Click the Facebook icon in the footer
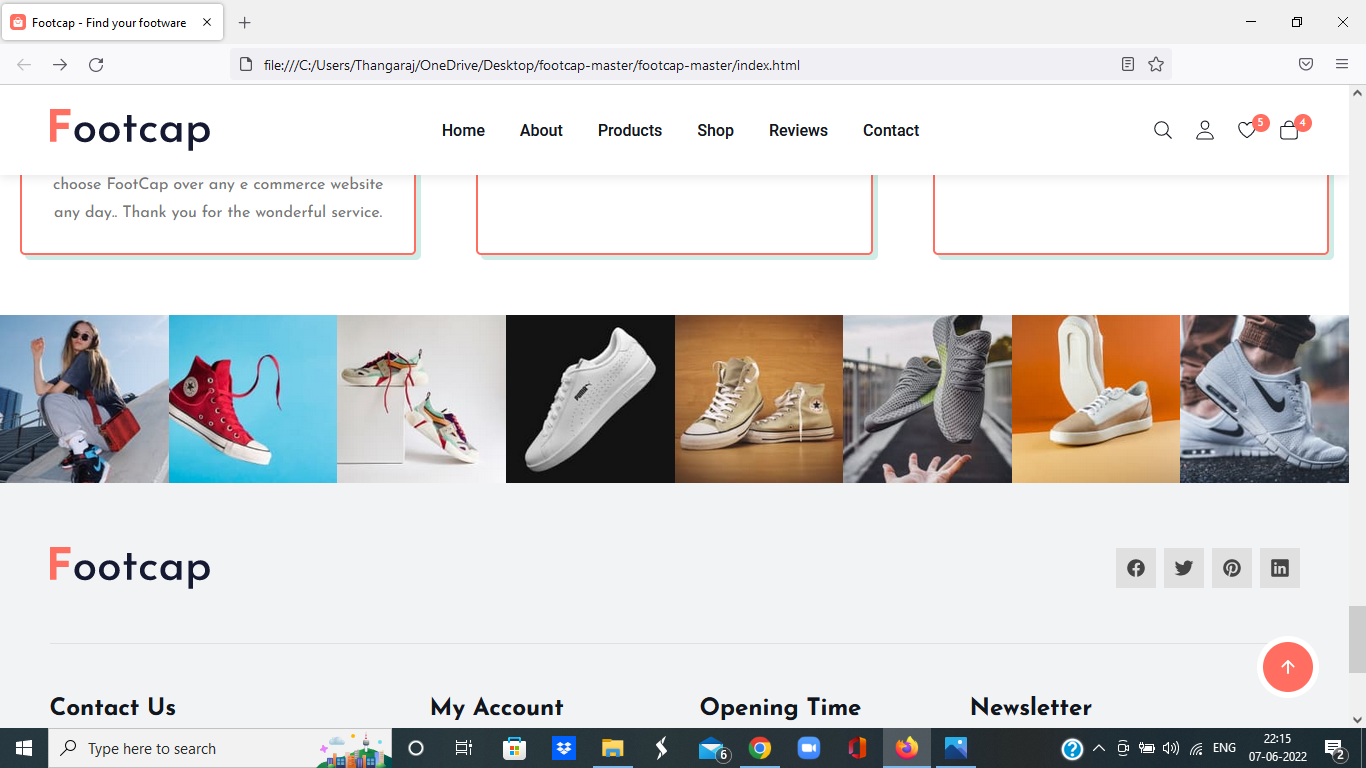This screenshot has width=1366, height=768. pyautogui.click(x=1135, y=567)
